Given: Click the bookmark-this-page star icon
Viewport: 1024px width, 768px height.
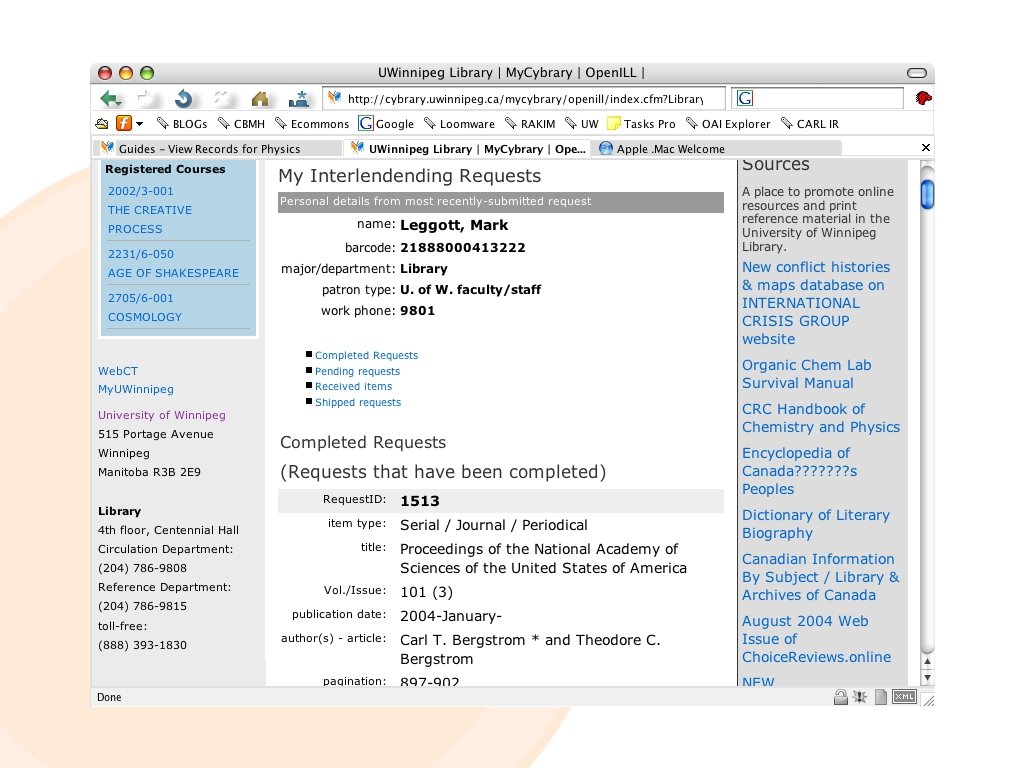Looking at the screenshot, I should pos(299,99).
